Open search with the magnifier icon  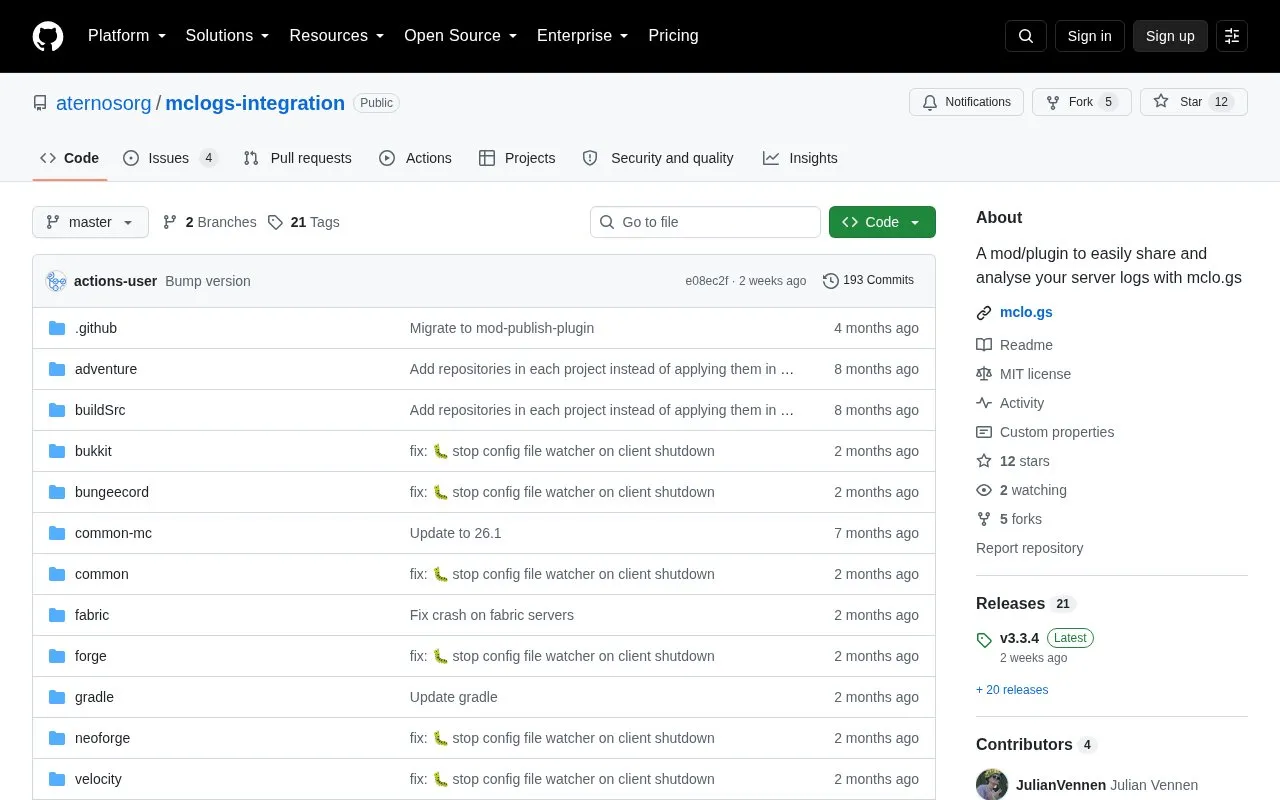click(x=1026, y=36)
